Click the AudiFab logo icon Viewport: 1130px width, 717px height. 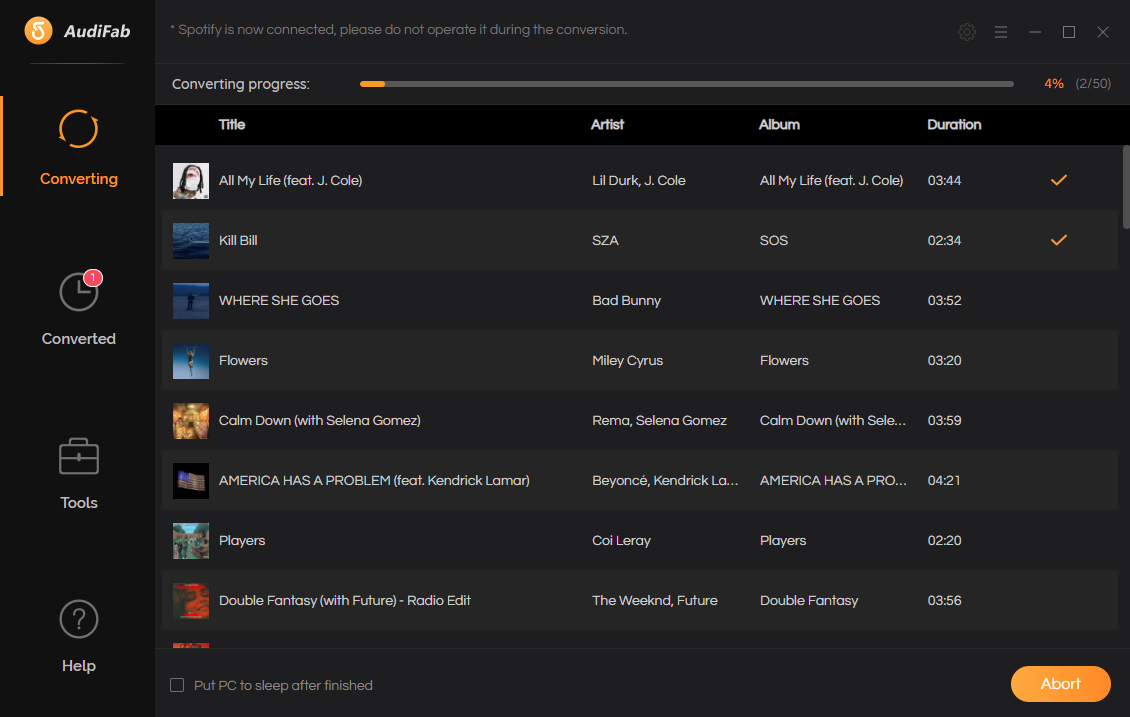(38, 30)
